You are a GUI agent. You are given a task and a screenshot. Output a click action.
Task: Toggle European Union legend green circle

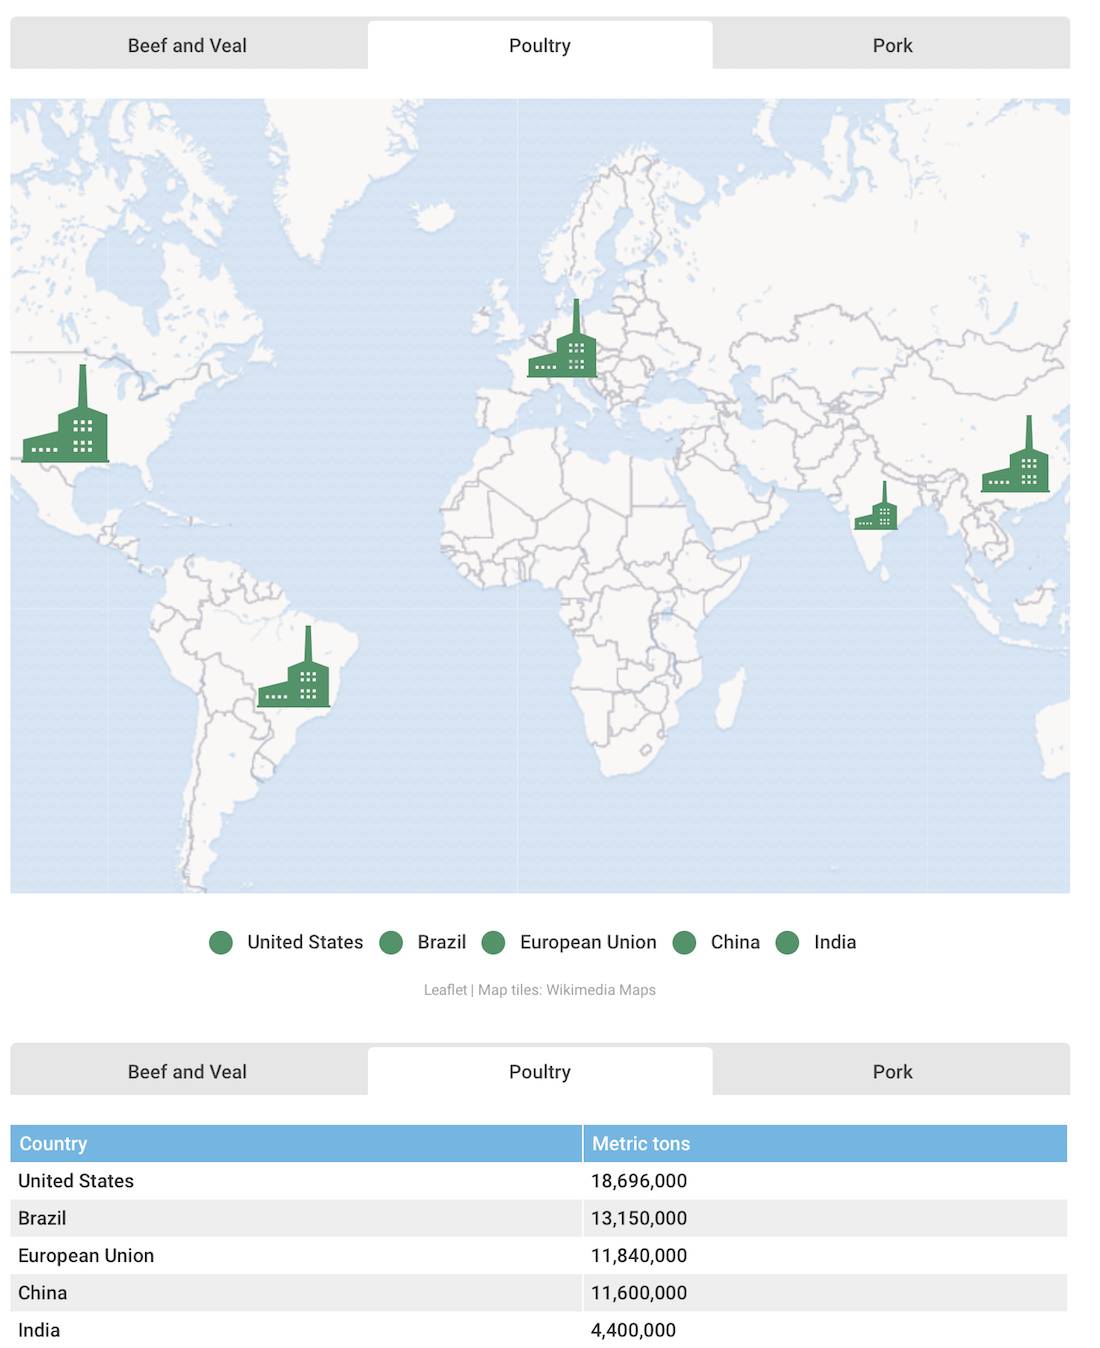pos(493,943)
